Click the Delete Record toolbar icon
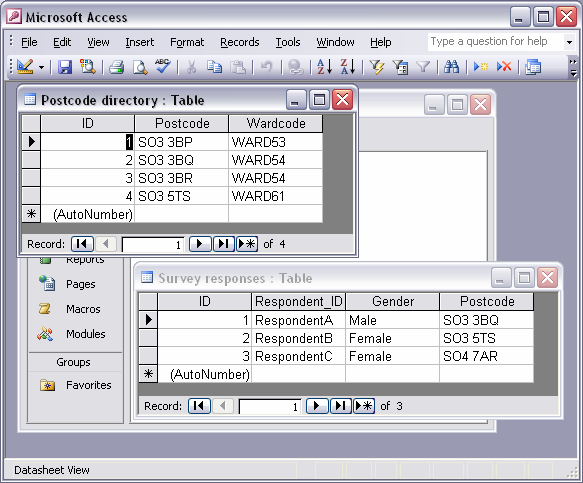 [504, 67]
